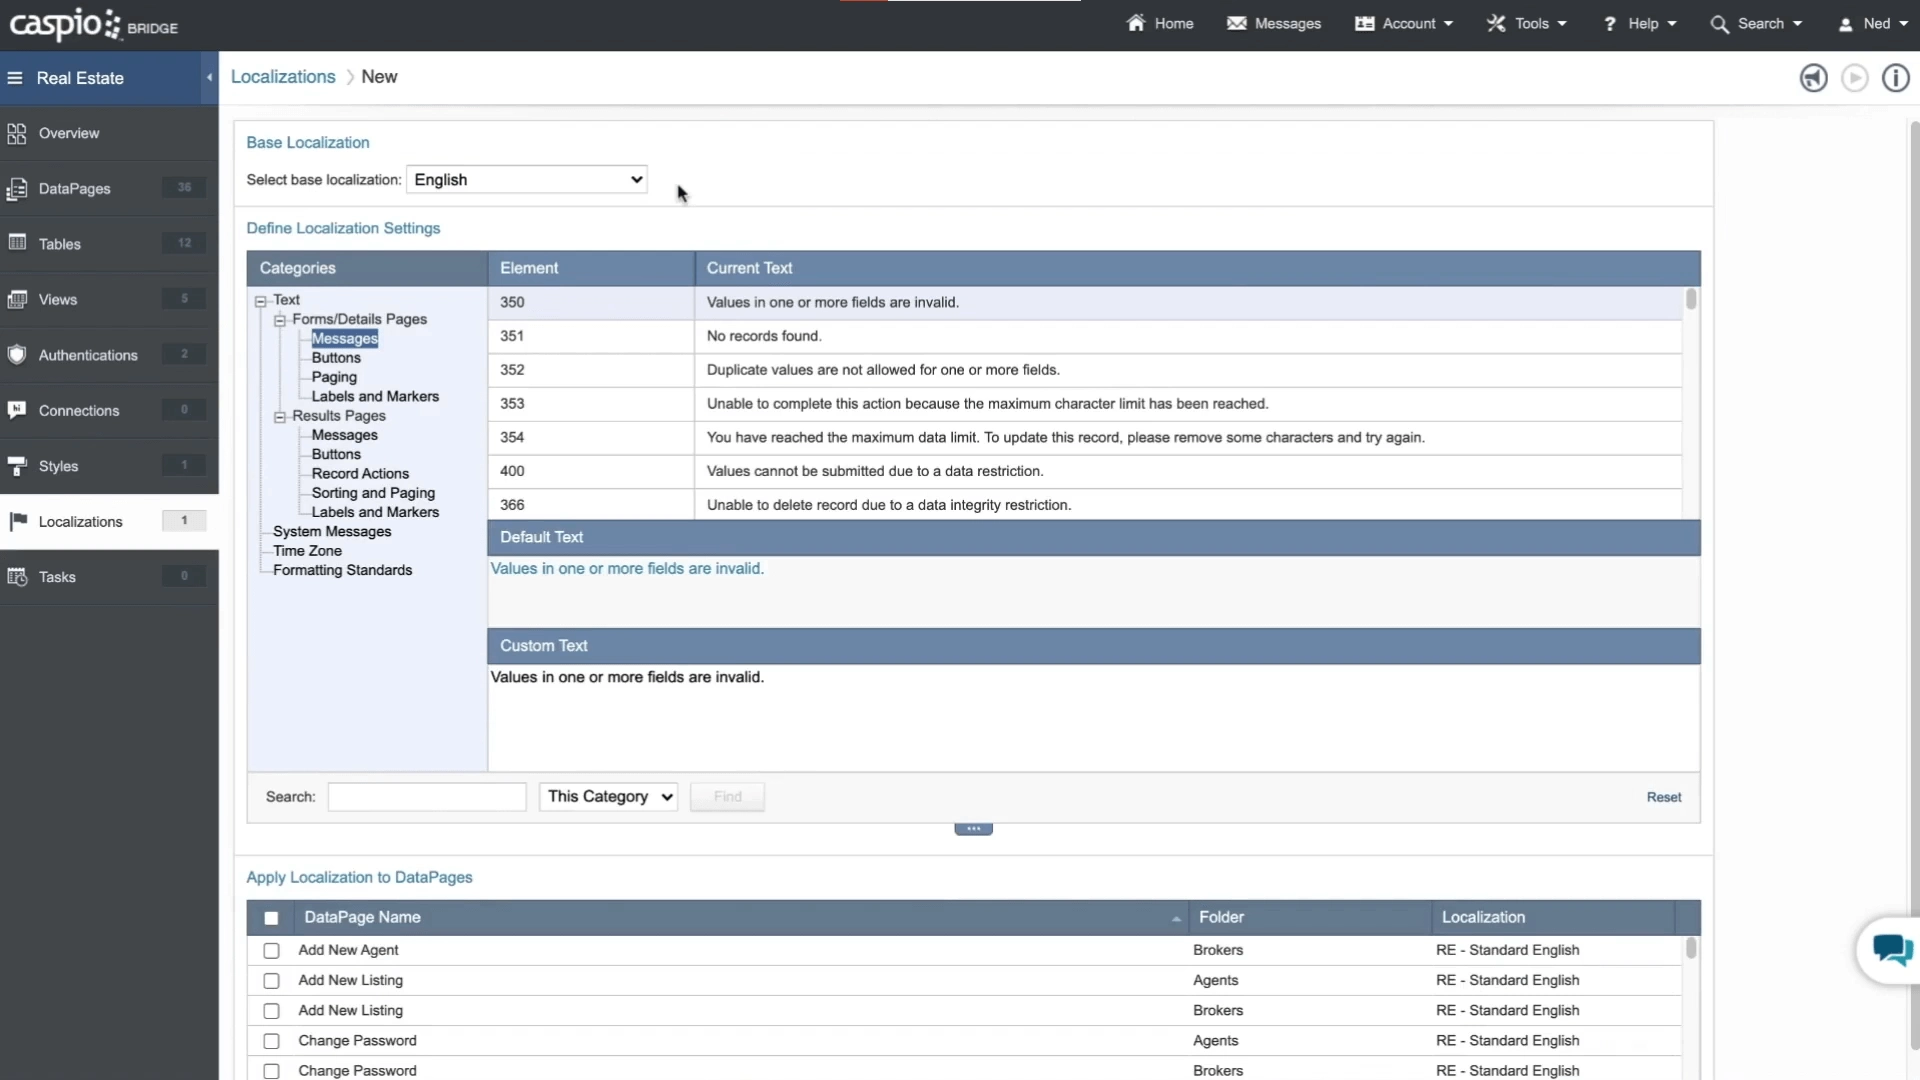Click the Overview sidebar icon

tap(17, 133)
